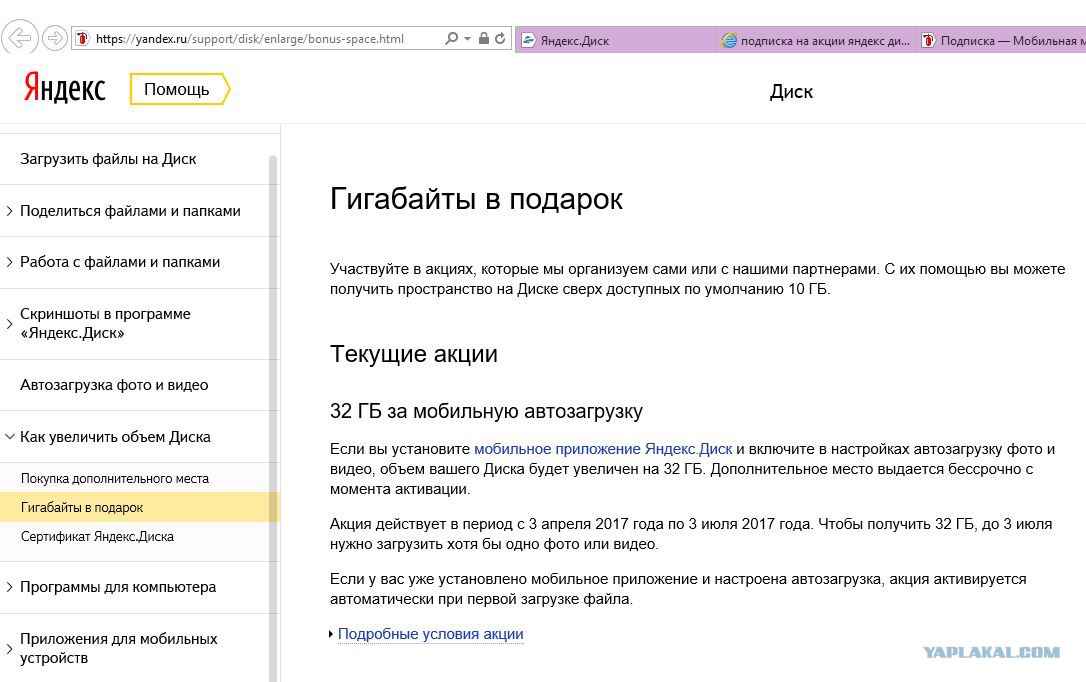Open Приложения для мобильных устройств item
This screenshot has height=682, width=1086.
point(118,648)
